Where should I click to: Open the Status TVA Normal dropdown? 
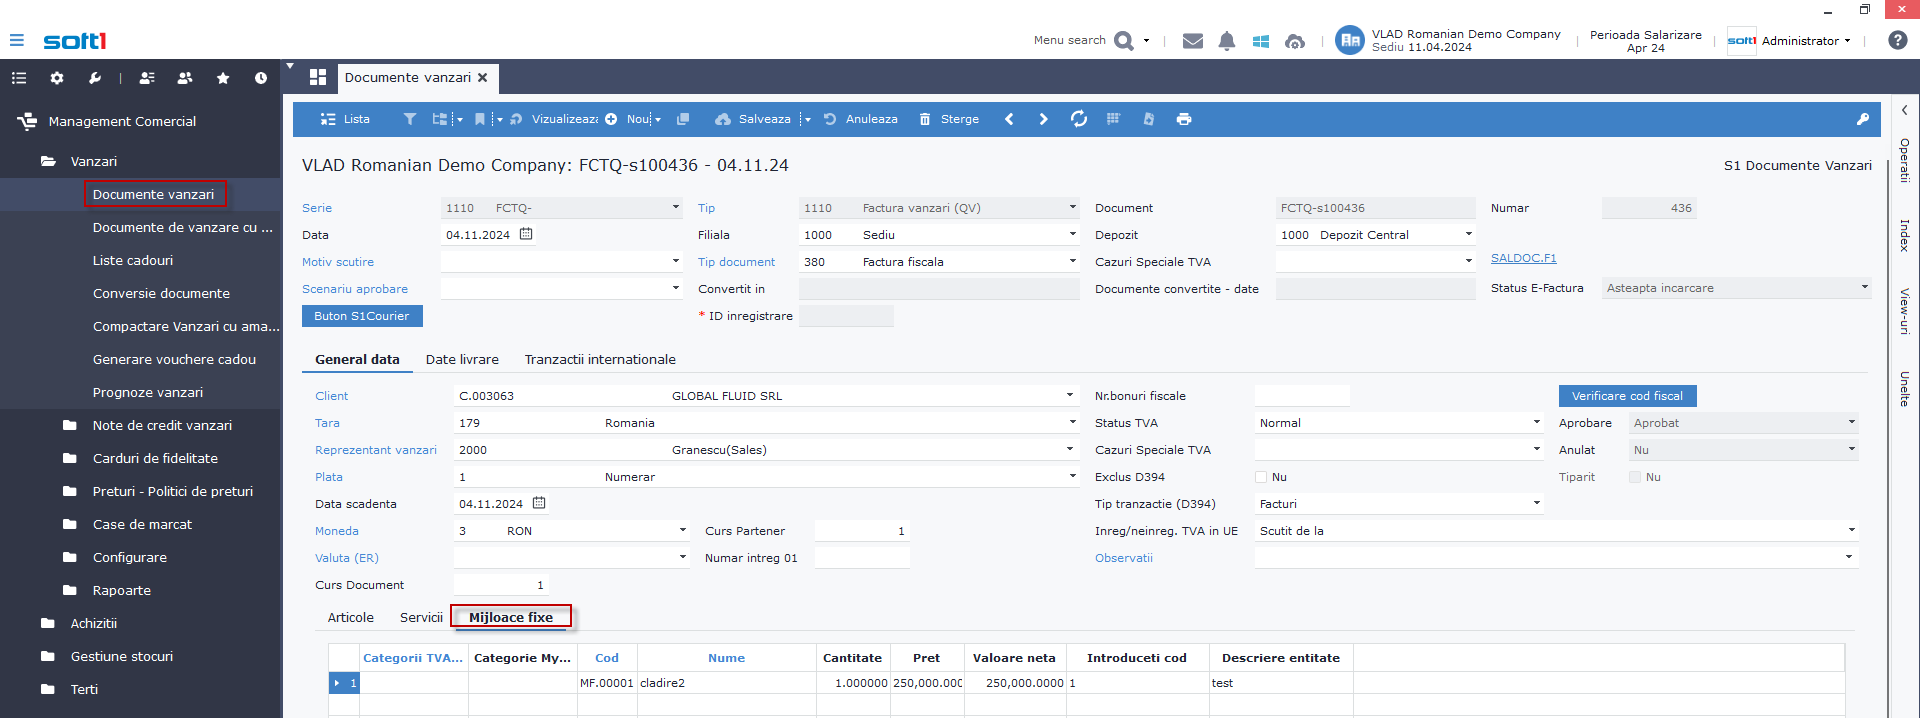pyautogui.click(x=1537, y=422)
